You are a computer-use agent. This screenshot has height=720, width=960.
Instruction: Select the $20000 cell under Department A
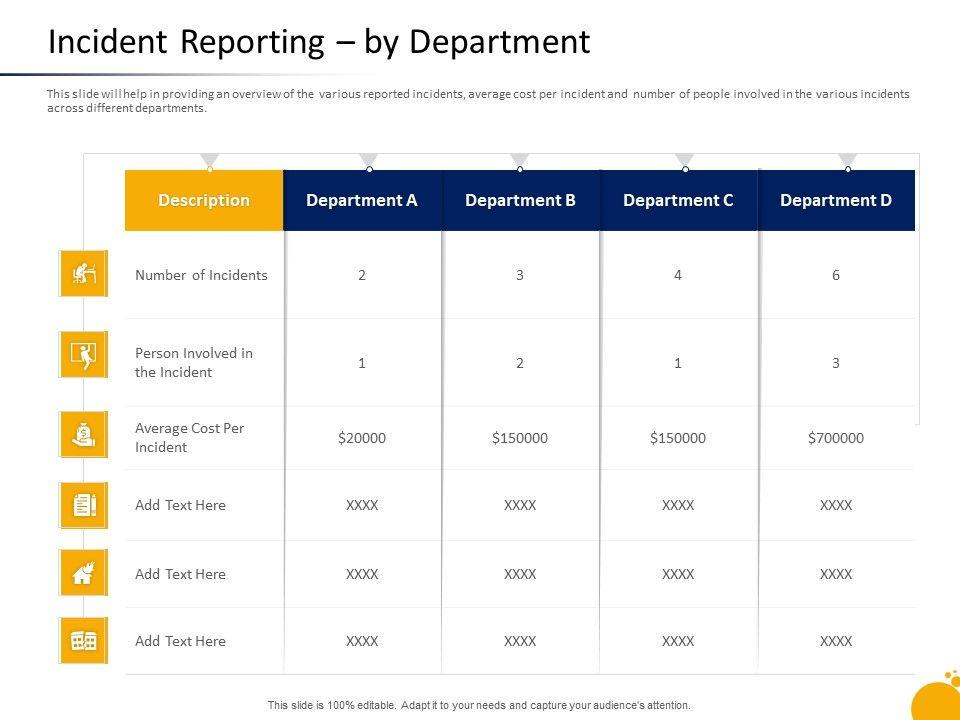(x=362, y=438)
